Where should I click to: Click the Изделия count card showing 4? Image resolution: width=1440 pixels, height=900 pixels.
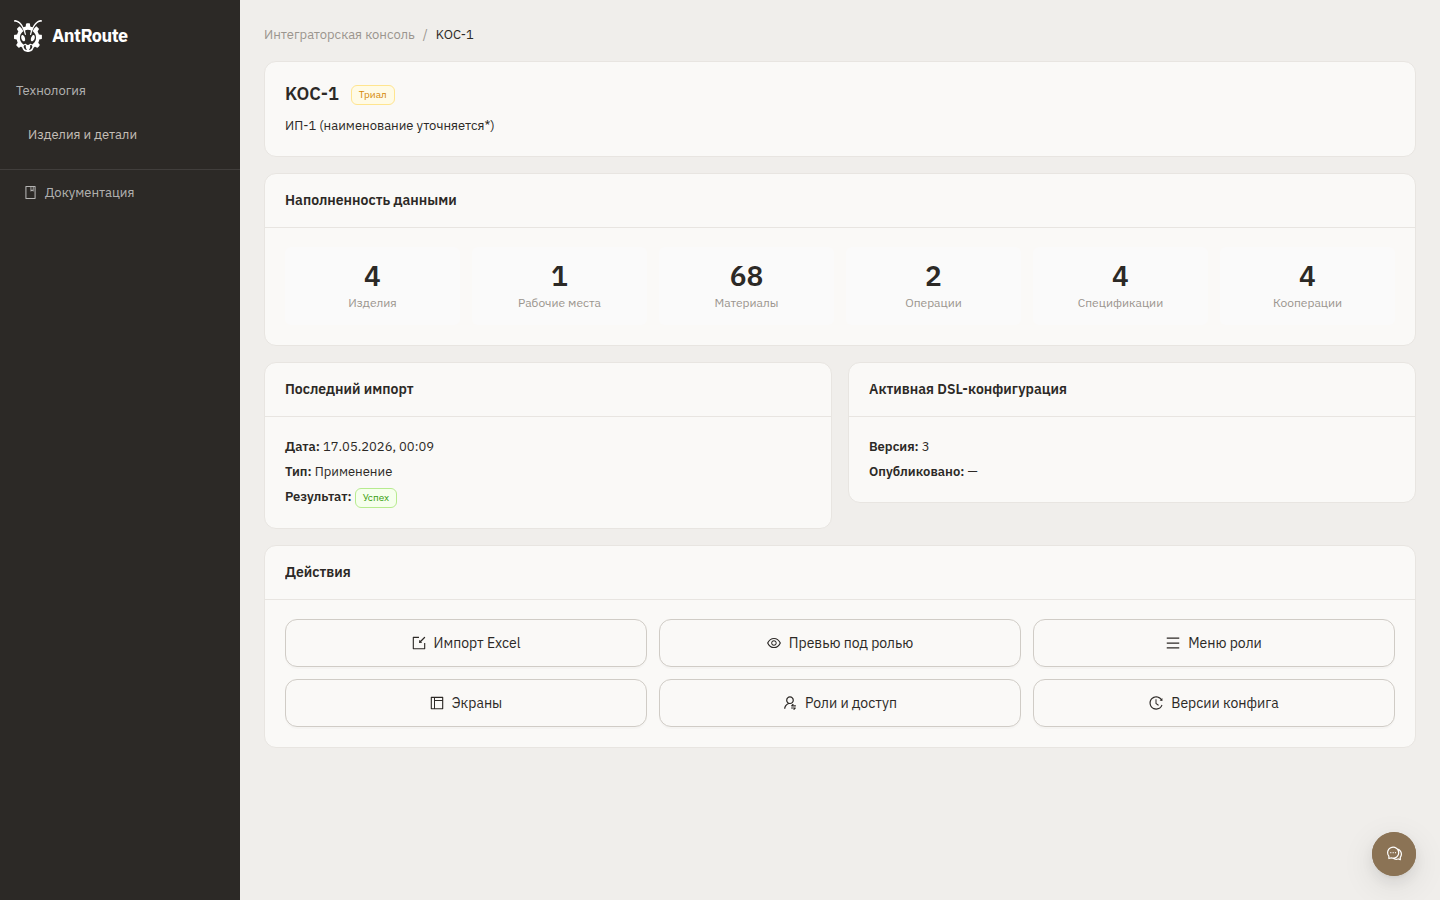372,285
